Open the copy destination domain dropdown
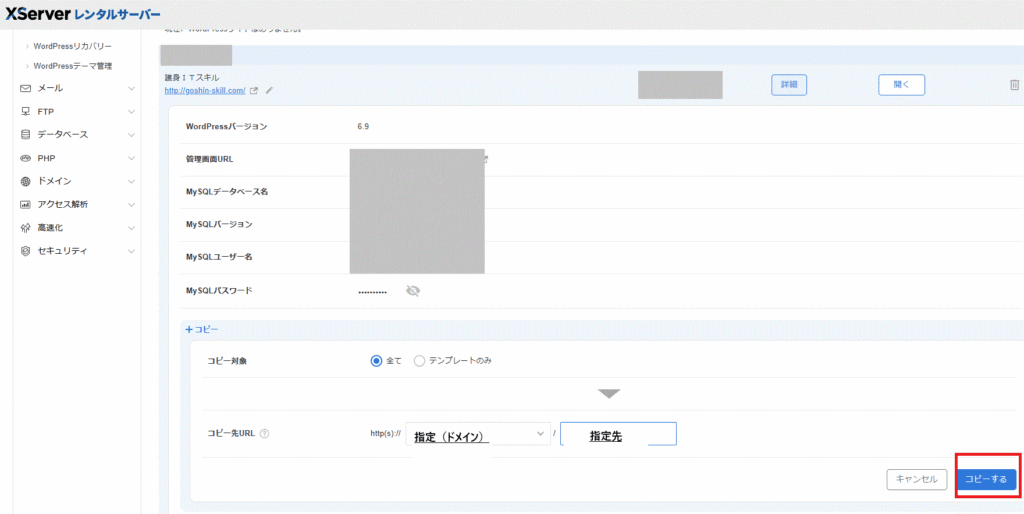The image size is (1024, 514). pos(478,434)
